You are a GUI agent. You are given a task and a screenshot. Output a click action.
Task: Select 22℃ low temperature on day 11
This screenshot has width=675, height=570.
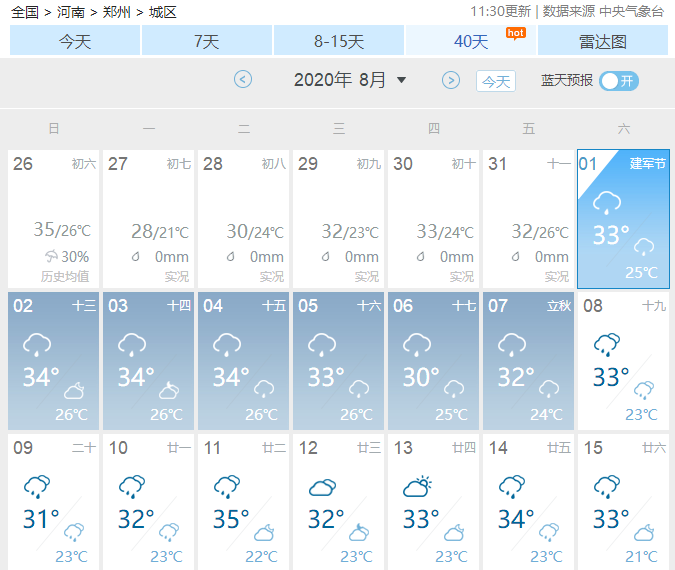pos(261,557)
